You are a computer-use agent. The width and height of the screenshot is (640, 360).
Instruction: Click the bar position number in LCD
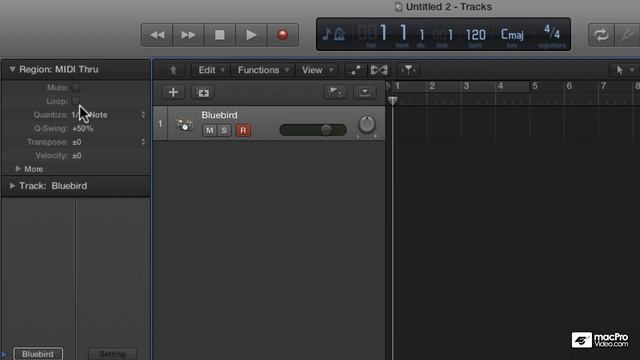383,33
